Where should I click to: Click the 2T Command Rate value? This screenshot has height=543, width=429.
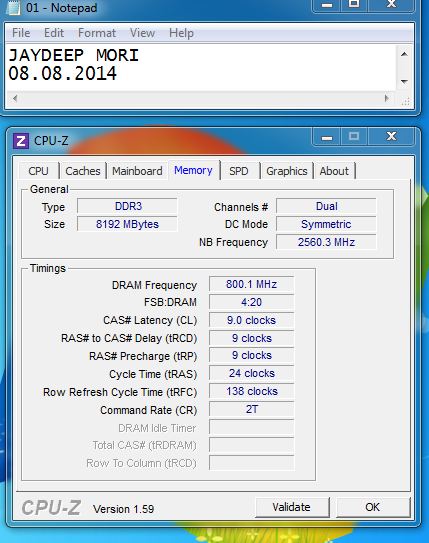[251, 409]
